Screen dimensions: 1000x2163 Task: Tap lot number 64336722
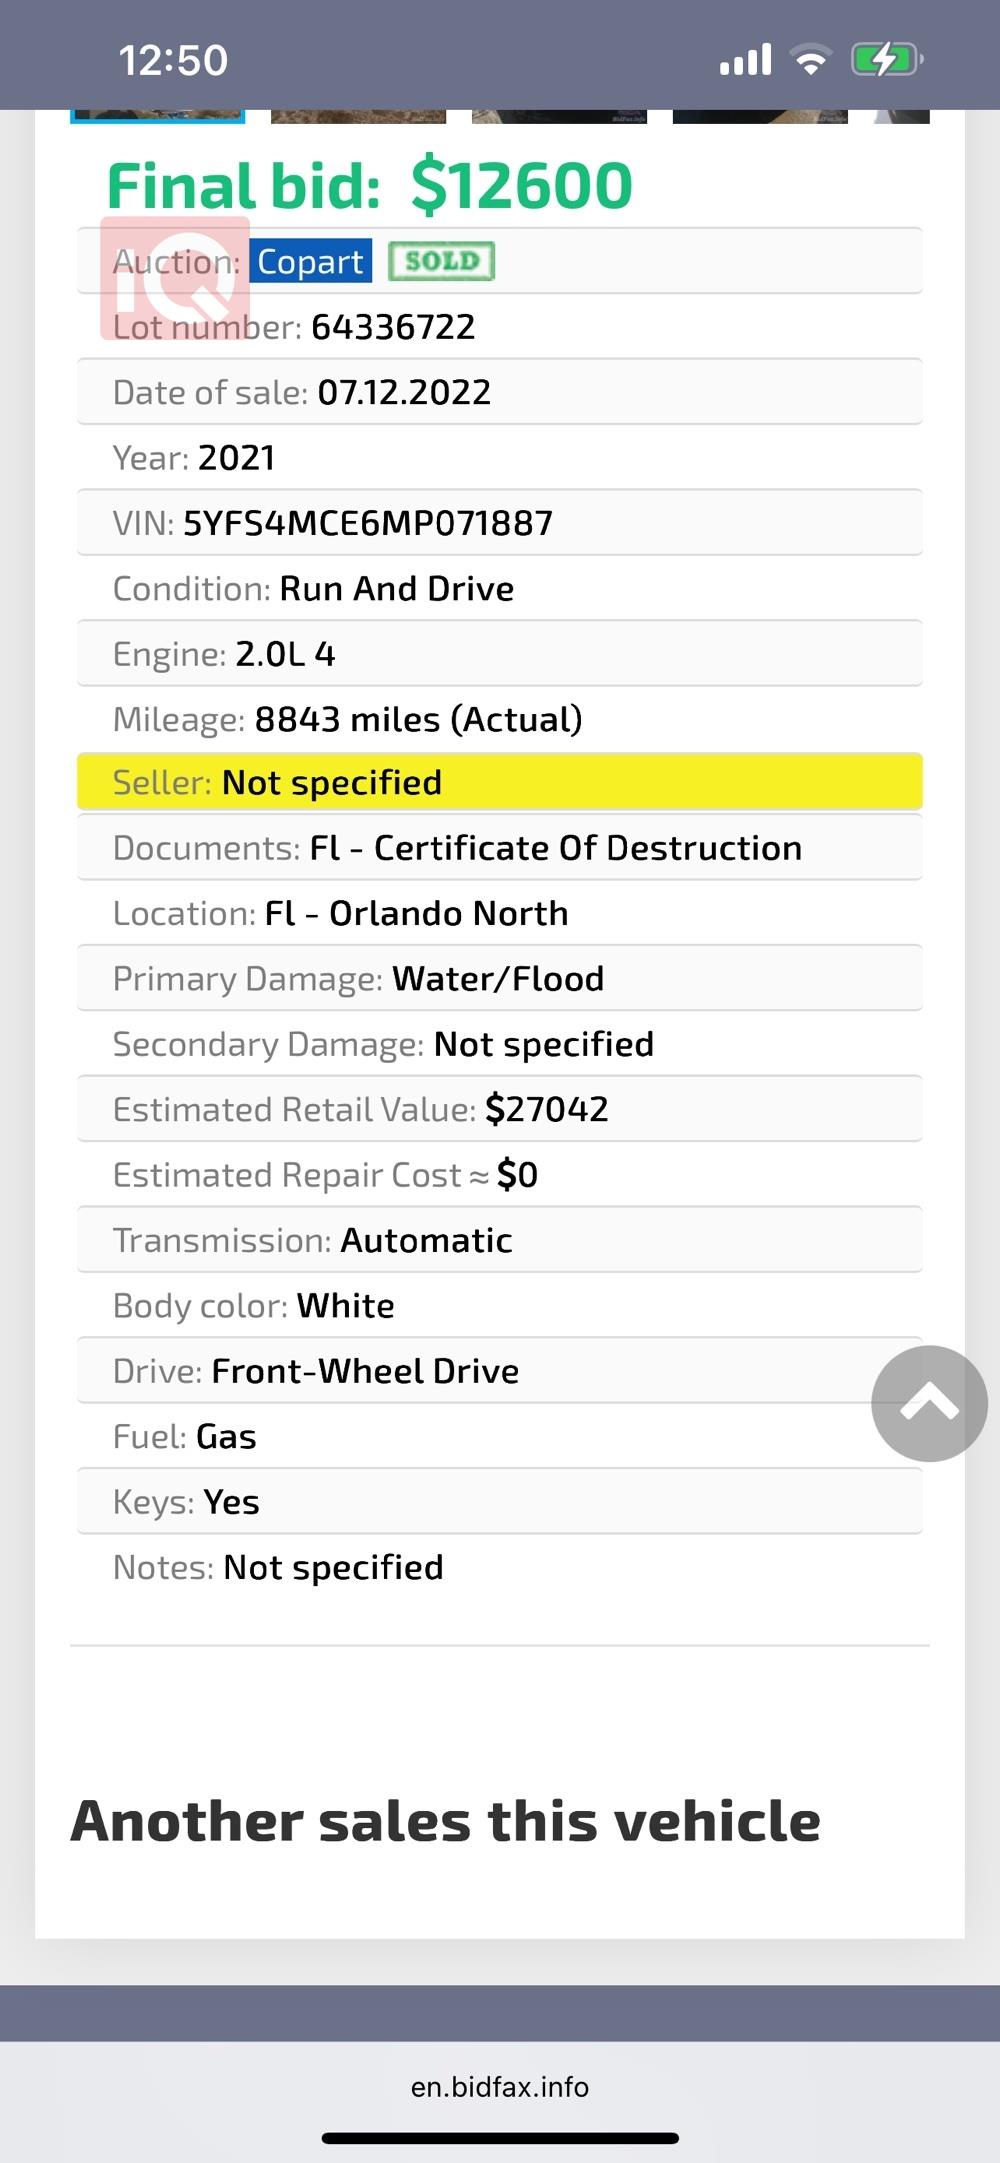pos(393,327)
